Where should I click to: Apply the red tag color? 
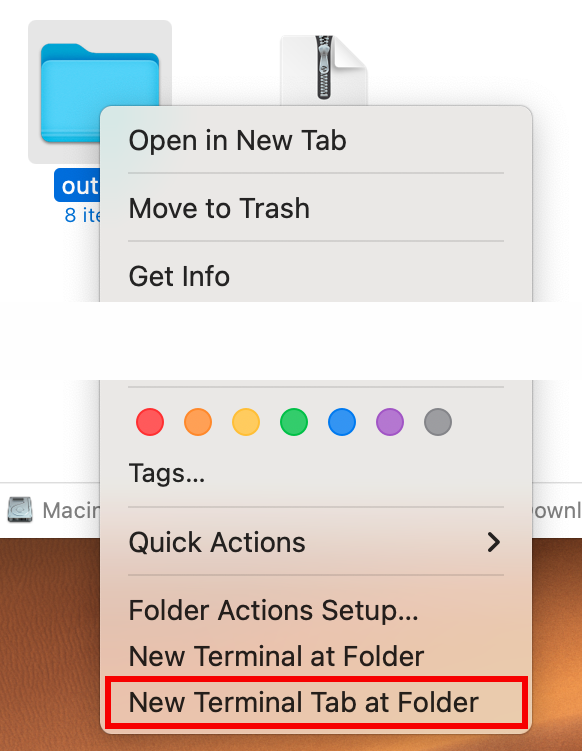150,422
